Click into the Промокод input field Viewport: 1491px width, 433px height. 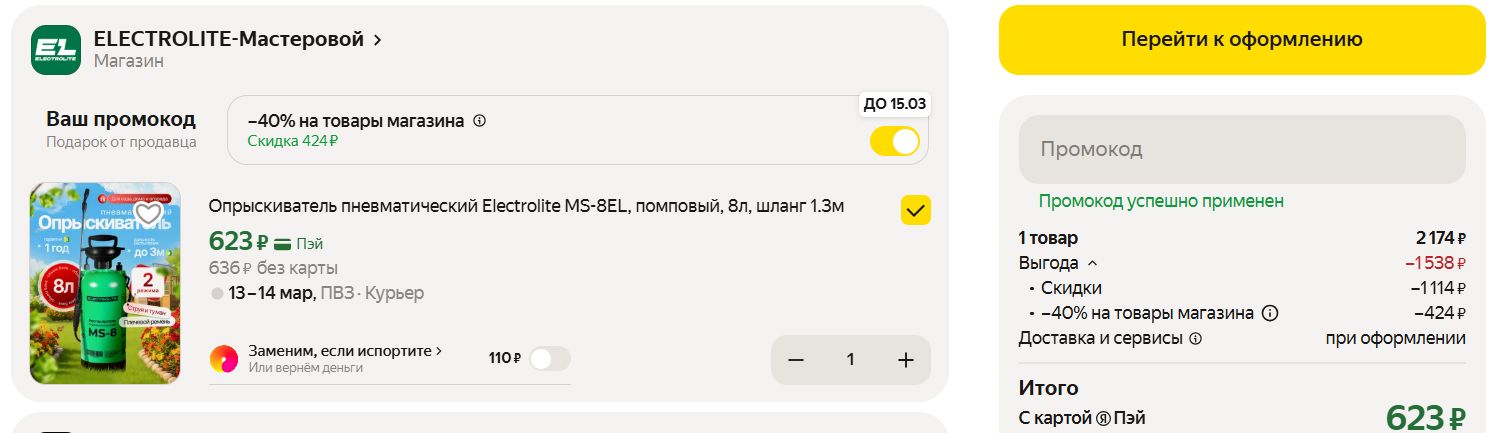(x=1241, y=149)
